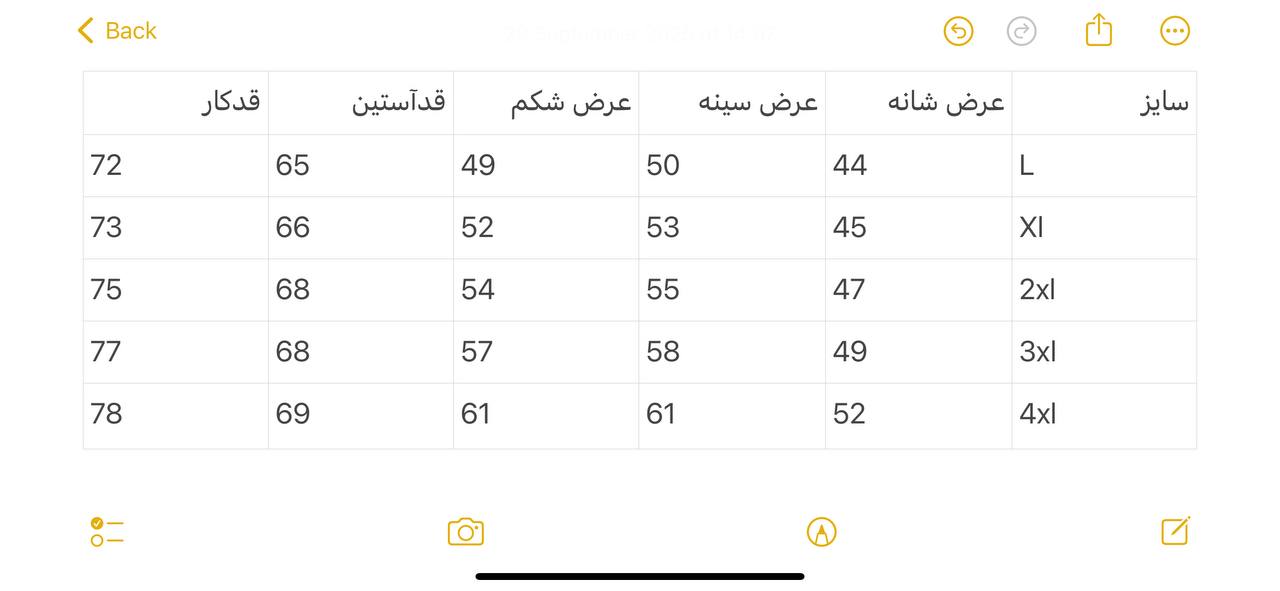The width and height of the screenshot is (1280, 591).
Task: Select the قدآستین header cell
Action: click(x=361, y=103)
